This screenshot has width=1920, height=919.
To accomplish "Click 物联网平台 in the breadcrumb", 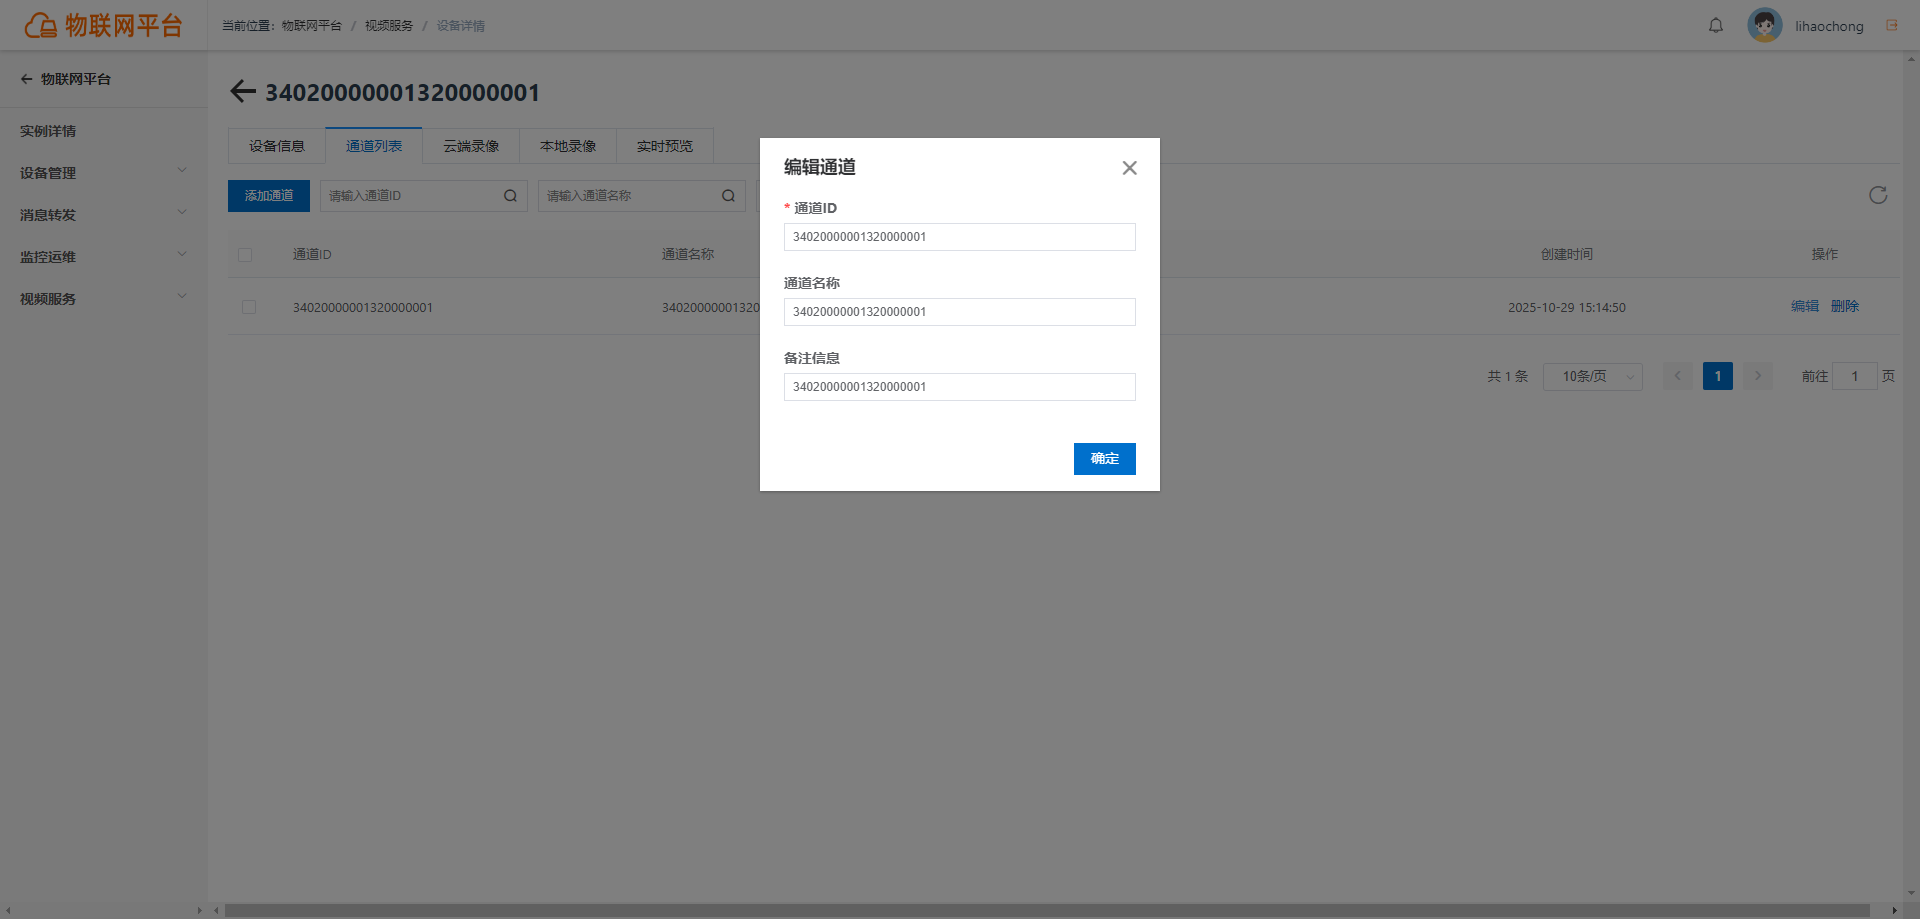I will pyautogui.click(x=311, y=26).
